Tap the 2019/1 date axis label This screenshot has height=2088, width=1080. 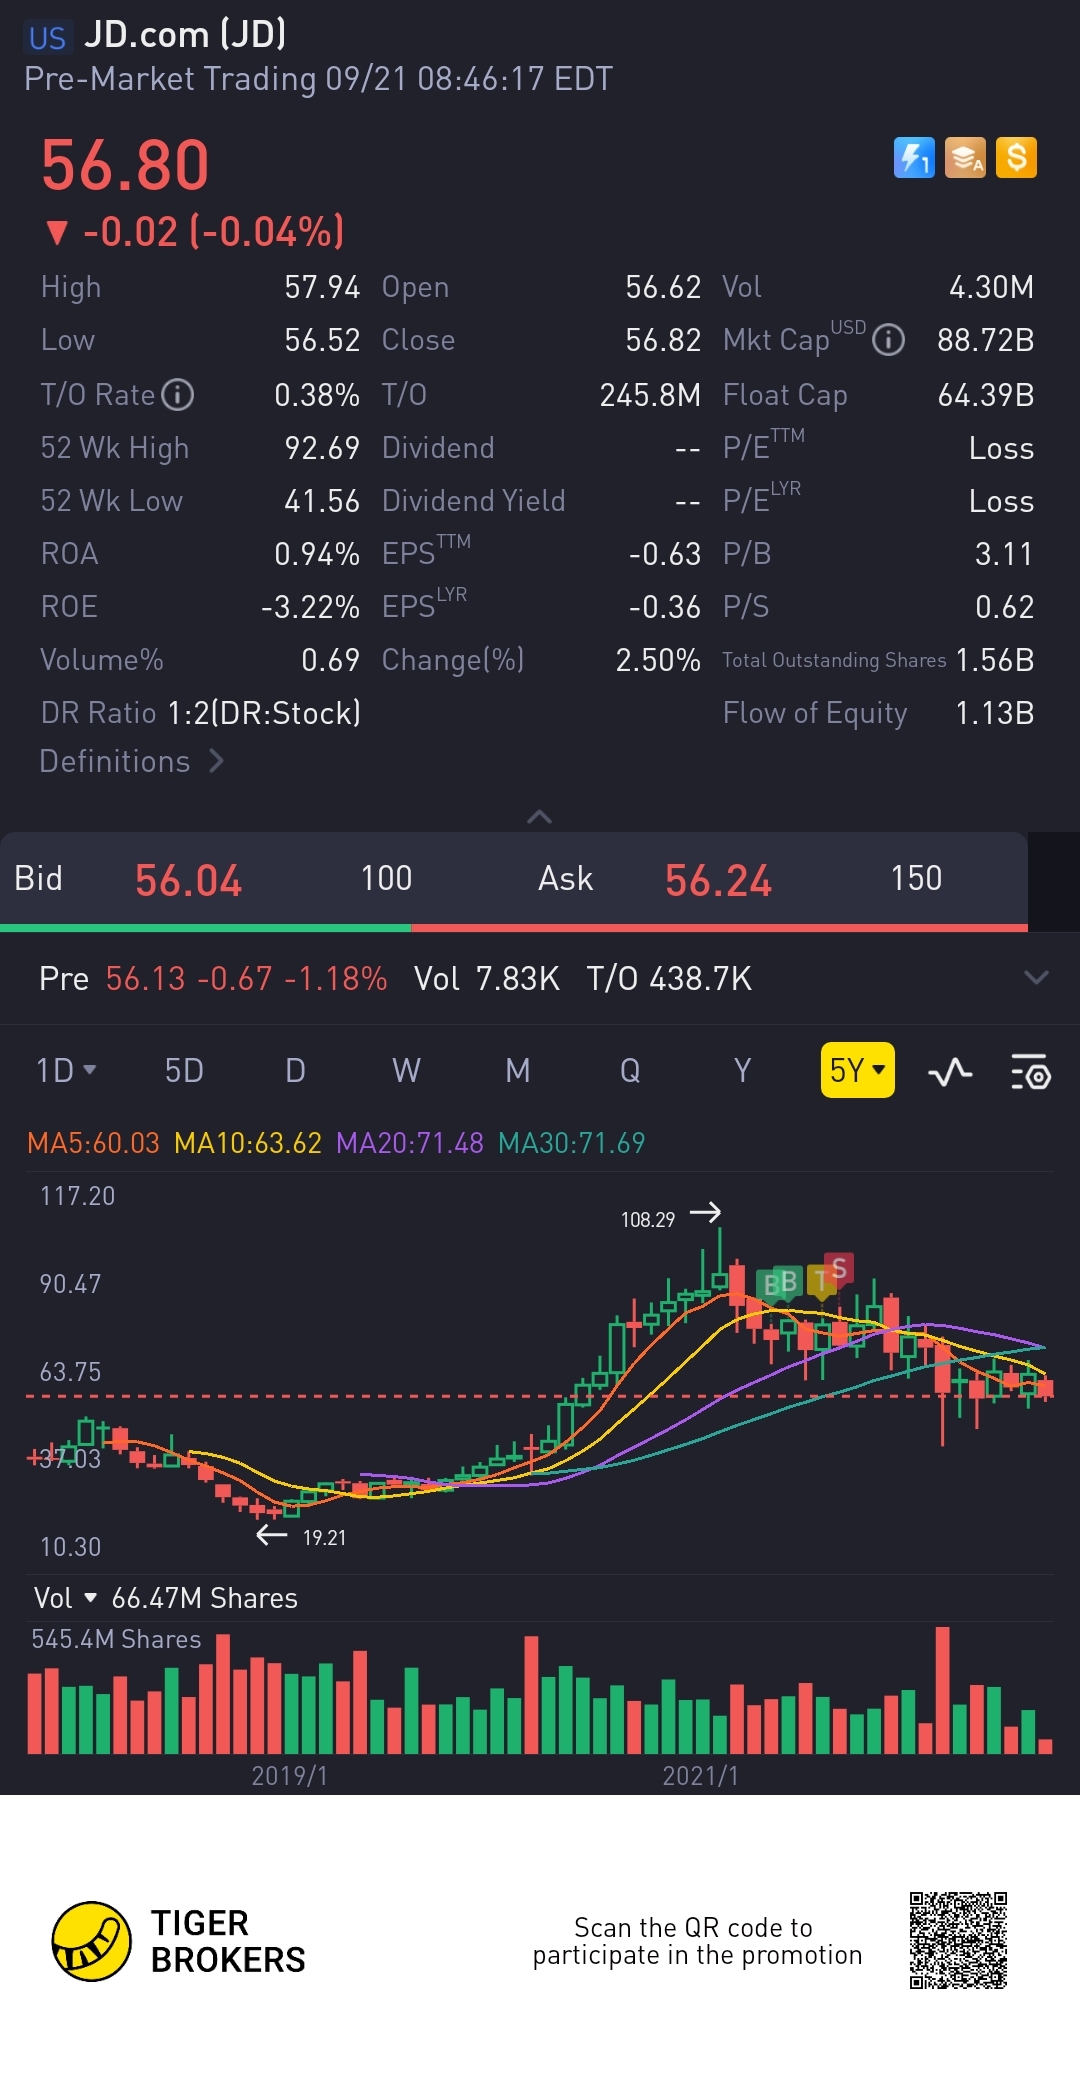(x=289, y=1776)
